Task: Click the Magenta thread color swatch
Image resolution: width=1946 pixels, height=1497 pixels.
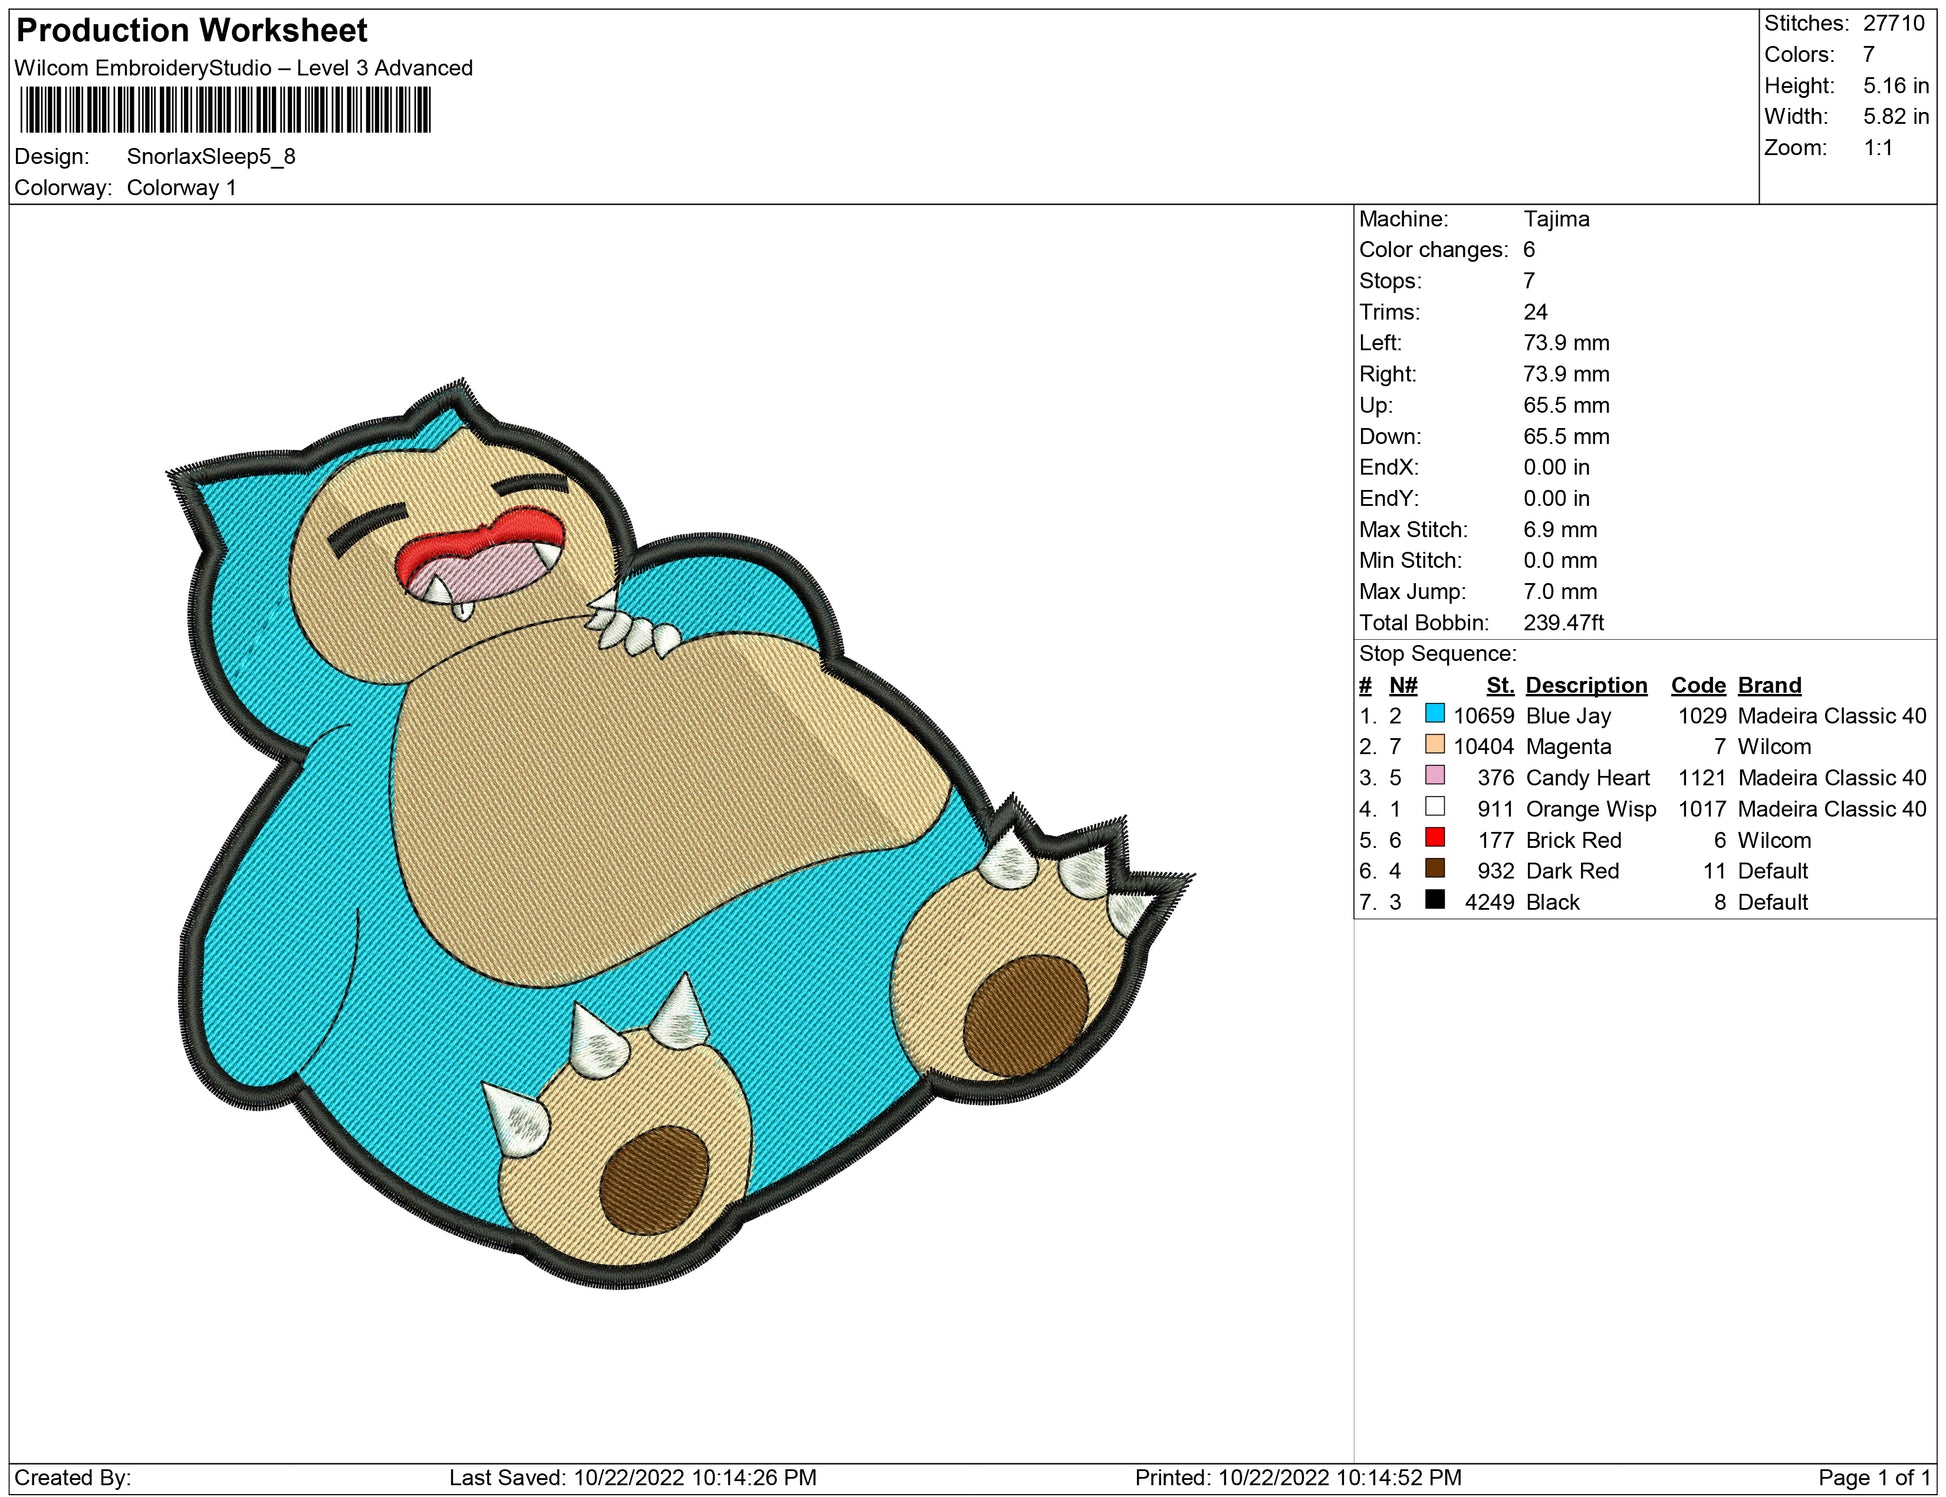Action: point(1434,744)
